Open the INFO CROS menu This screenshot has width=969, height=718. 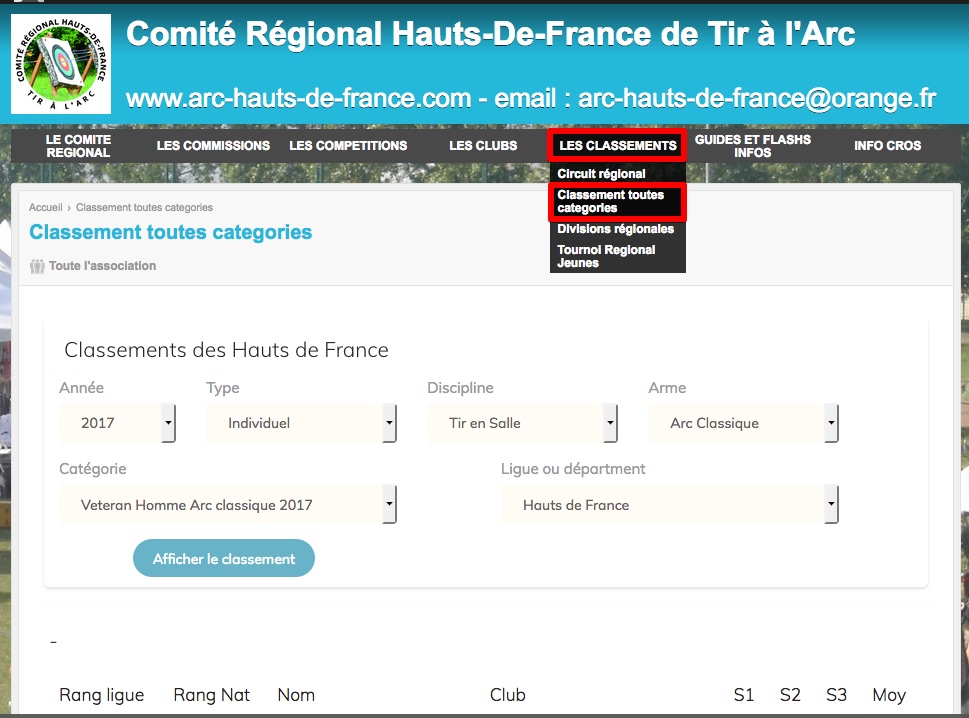tap(887, 146)
